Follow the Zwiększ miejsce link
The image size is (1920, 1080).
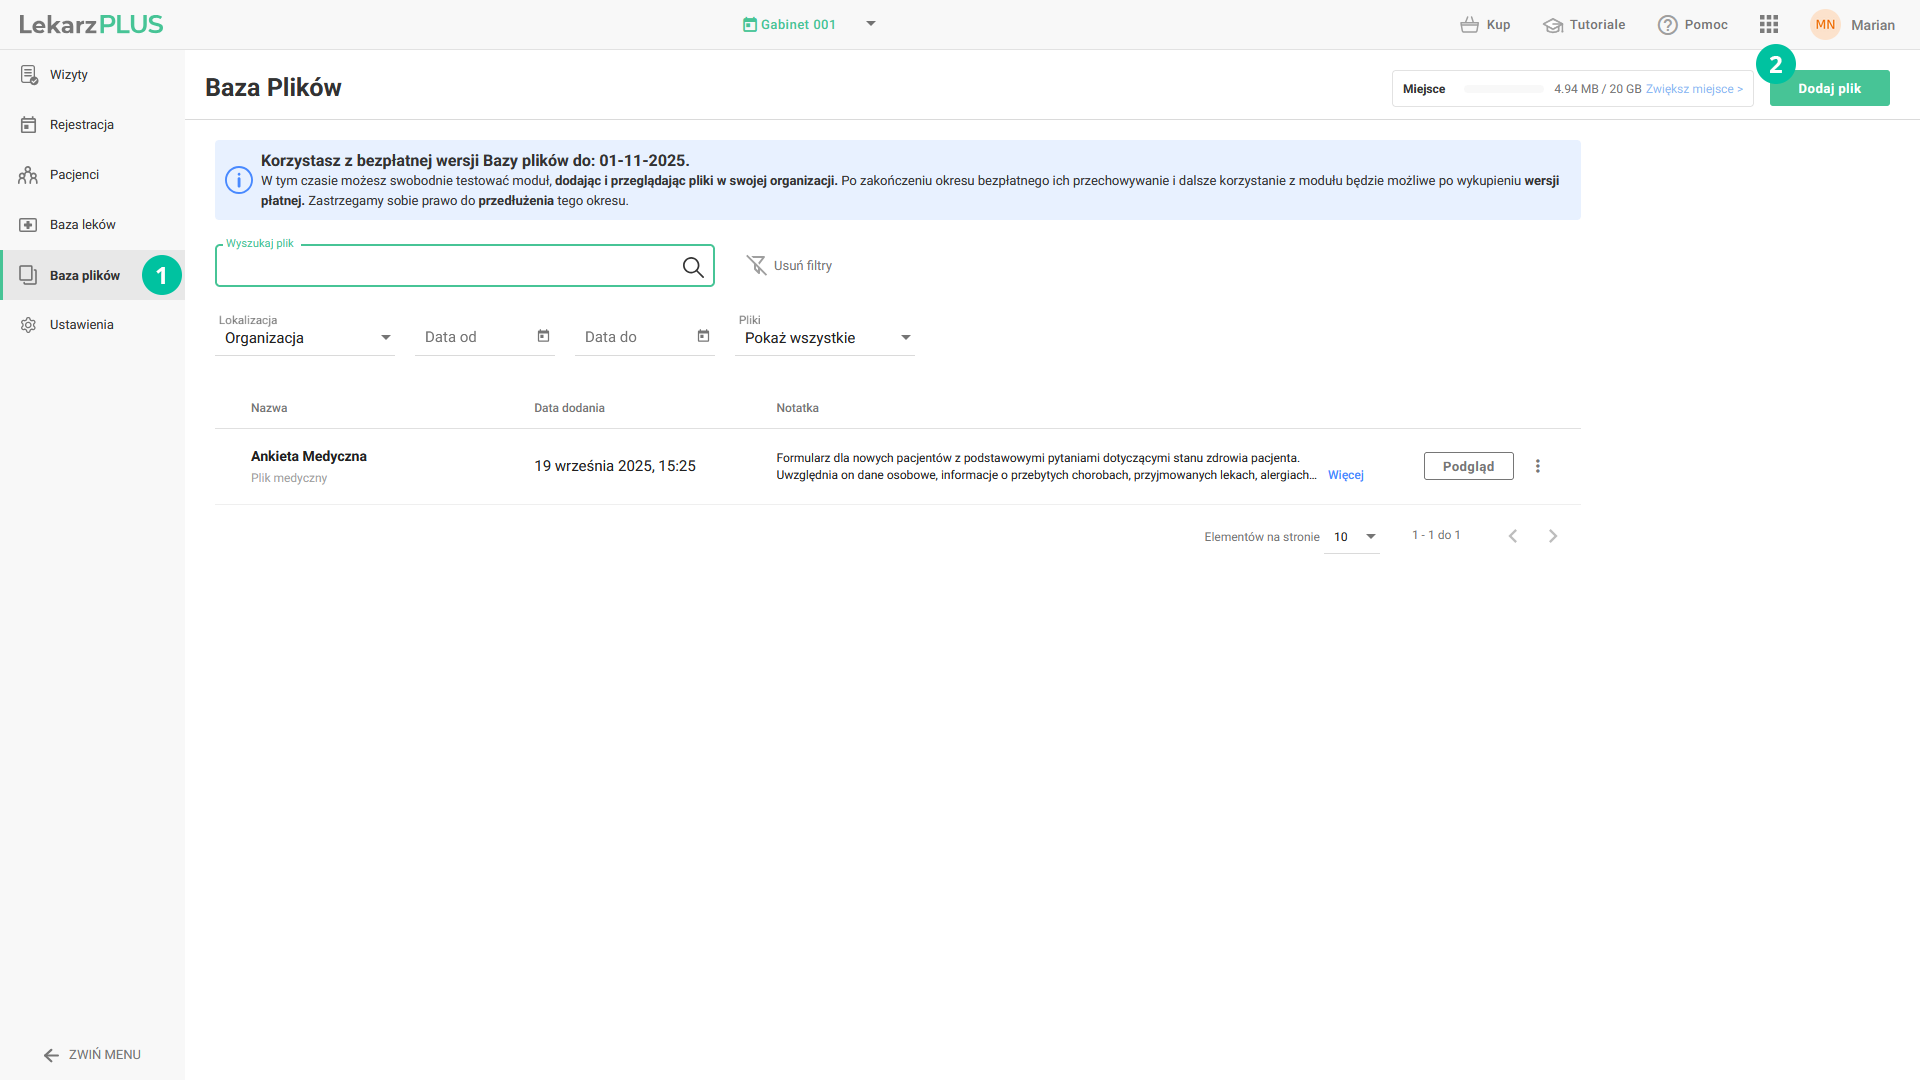[x=1694, y=89]
